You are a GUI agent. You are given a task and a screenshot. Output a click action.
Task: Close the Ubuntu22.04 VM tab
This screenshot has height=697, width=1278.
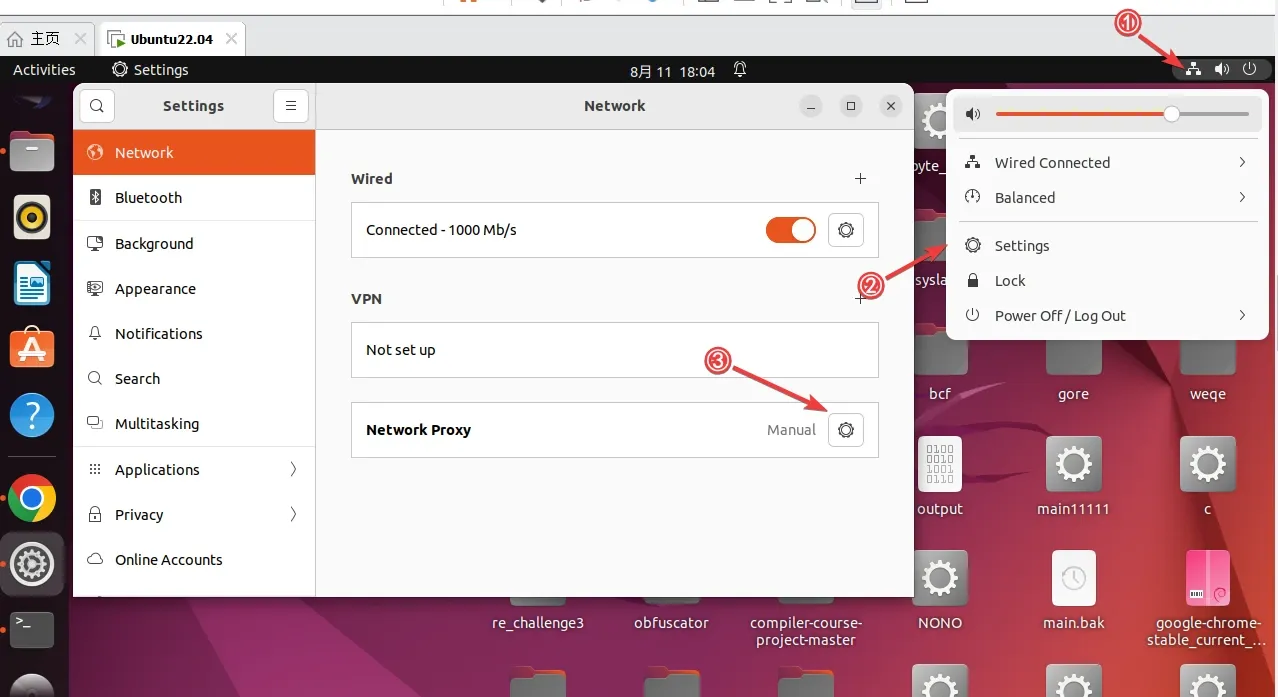[x=232, y=39]
